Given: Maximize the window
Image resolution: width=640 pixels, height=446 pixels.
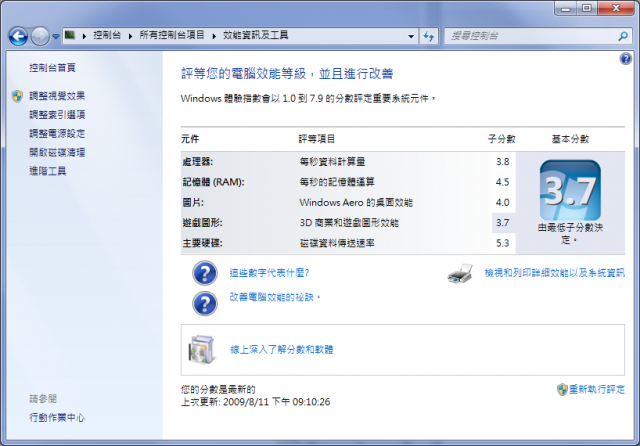Looking at the screenshot, I should click(x=587, y=8).
